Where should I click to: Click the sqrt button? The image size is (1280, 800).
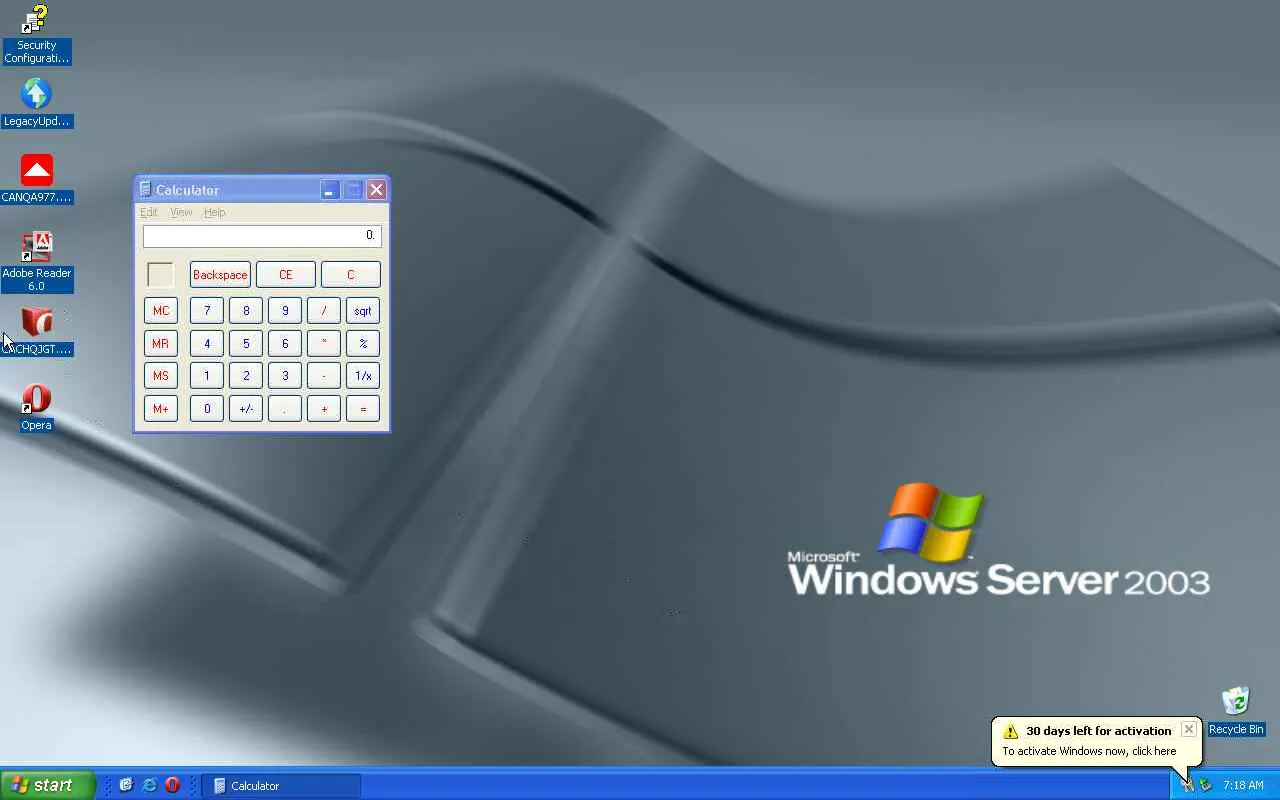[363, 311]
